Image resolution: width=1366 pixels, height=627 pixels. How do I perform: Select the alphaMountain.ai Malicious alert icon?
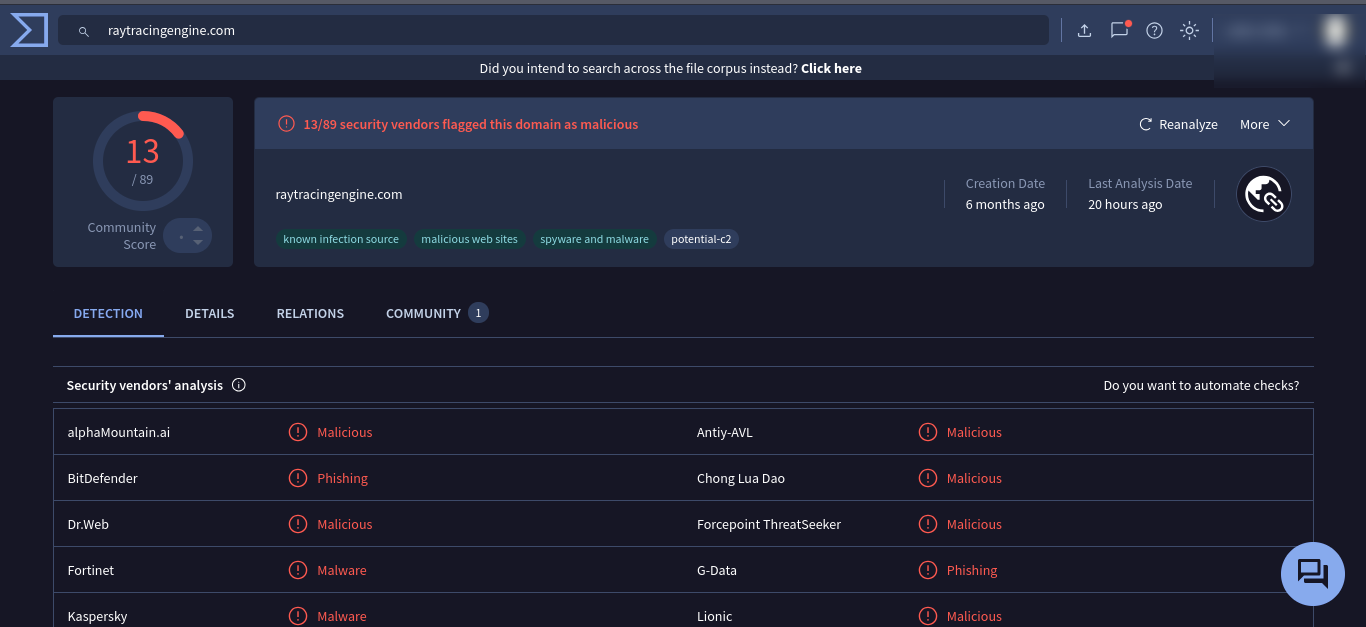click(x=298, y=432)
